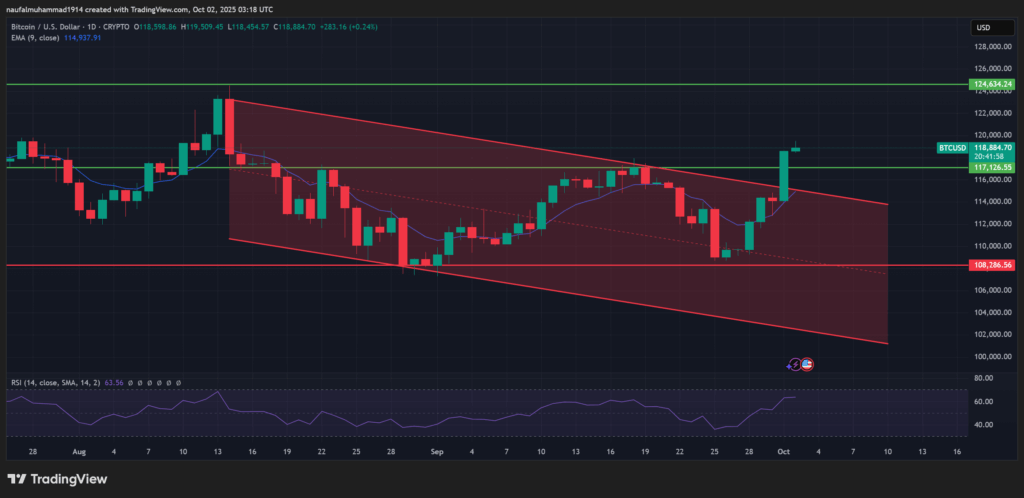The image size is (1024, 498).
Task: Click the 60.00 level on RSI scale
Action: [982, 402]
